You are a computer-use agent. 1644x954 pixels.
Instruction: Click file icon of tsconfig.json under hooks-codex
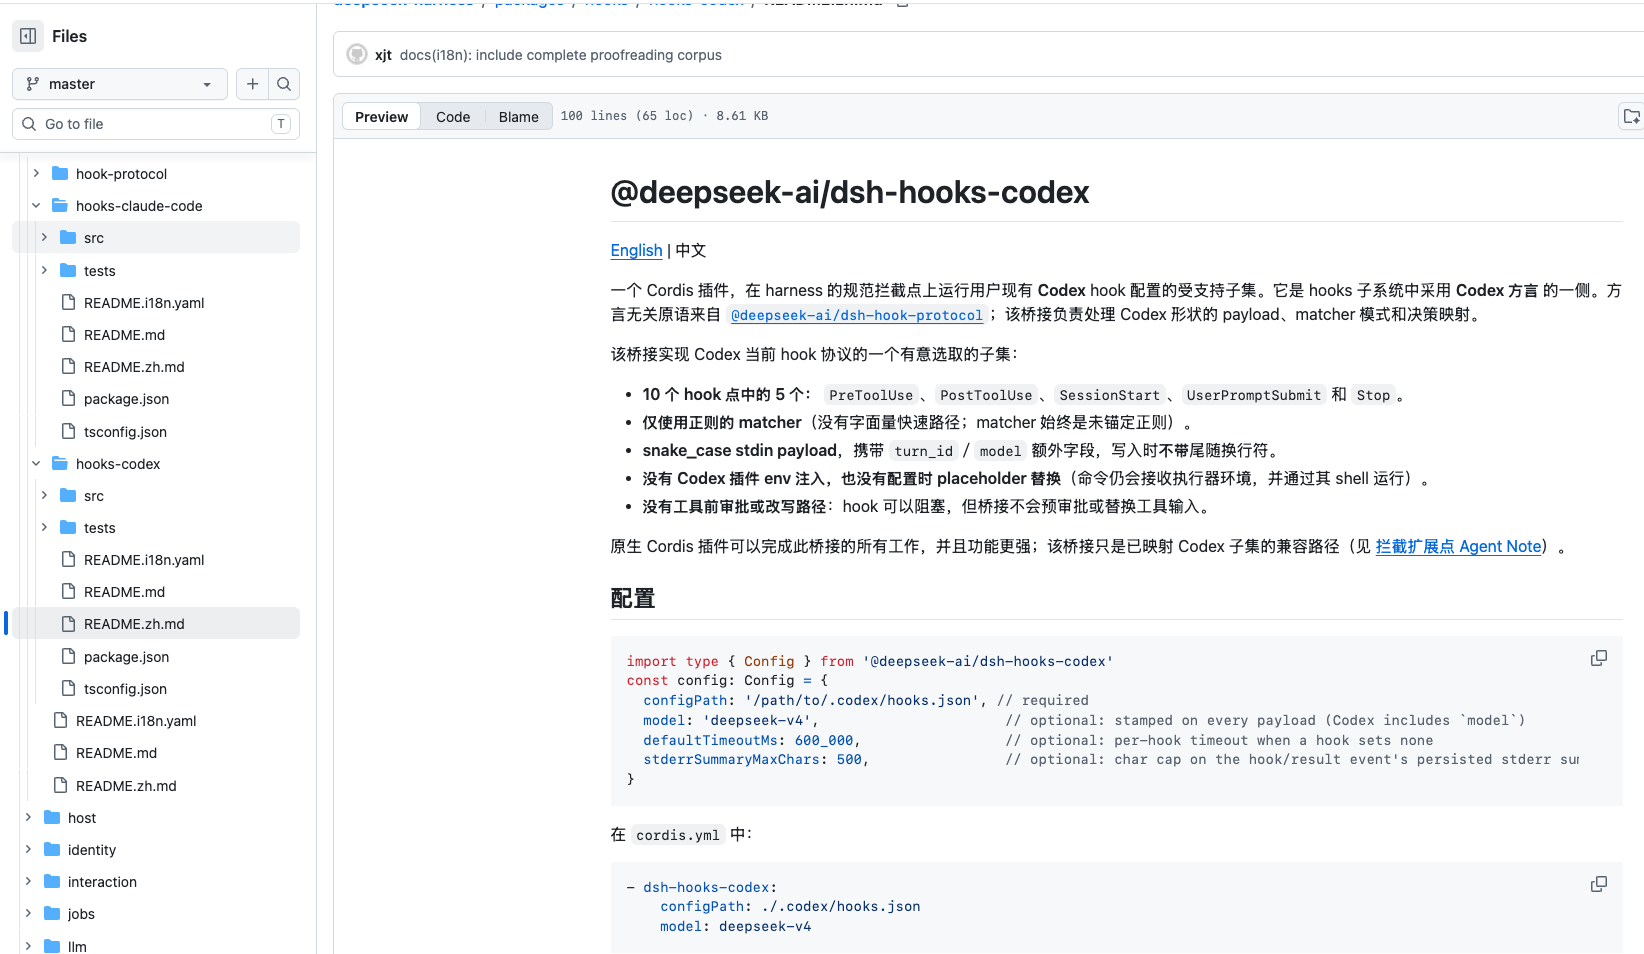[68, 688]
